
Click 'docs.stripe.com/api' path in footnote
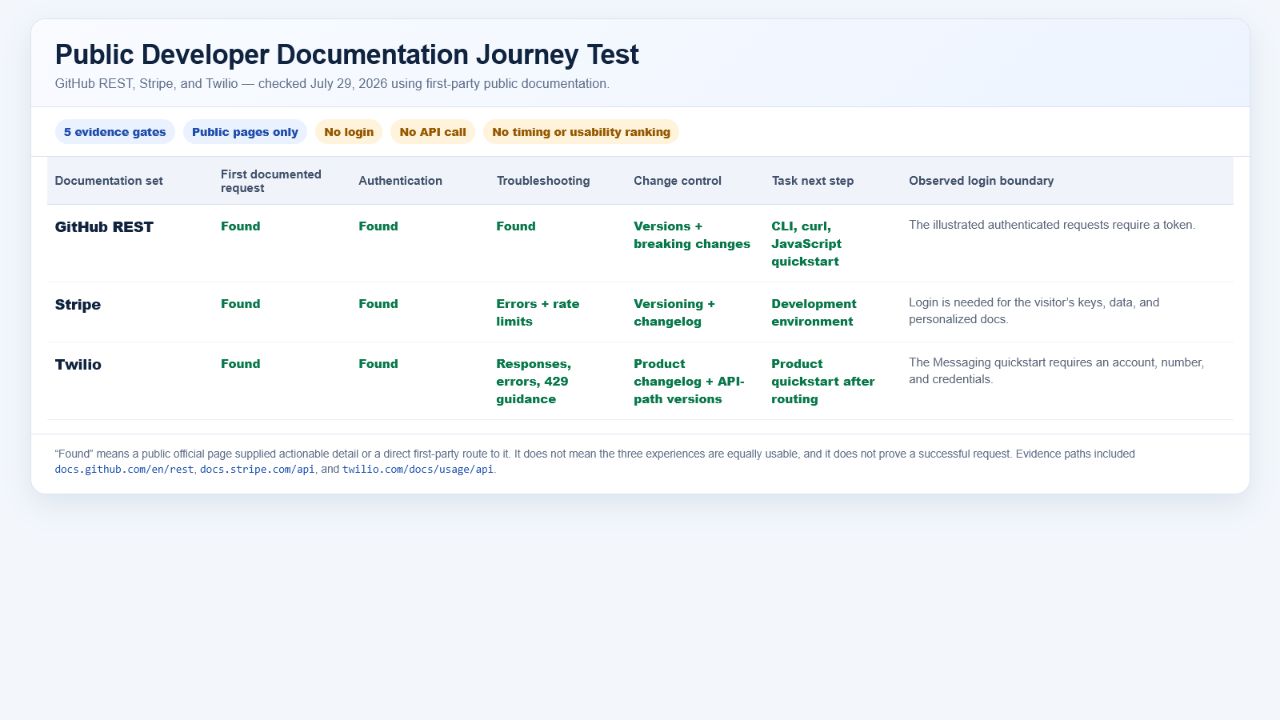tap(255, 470)
